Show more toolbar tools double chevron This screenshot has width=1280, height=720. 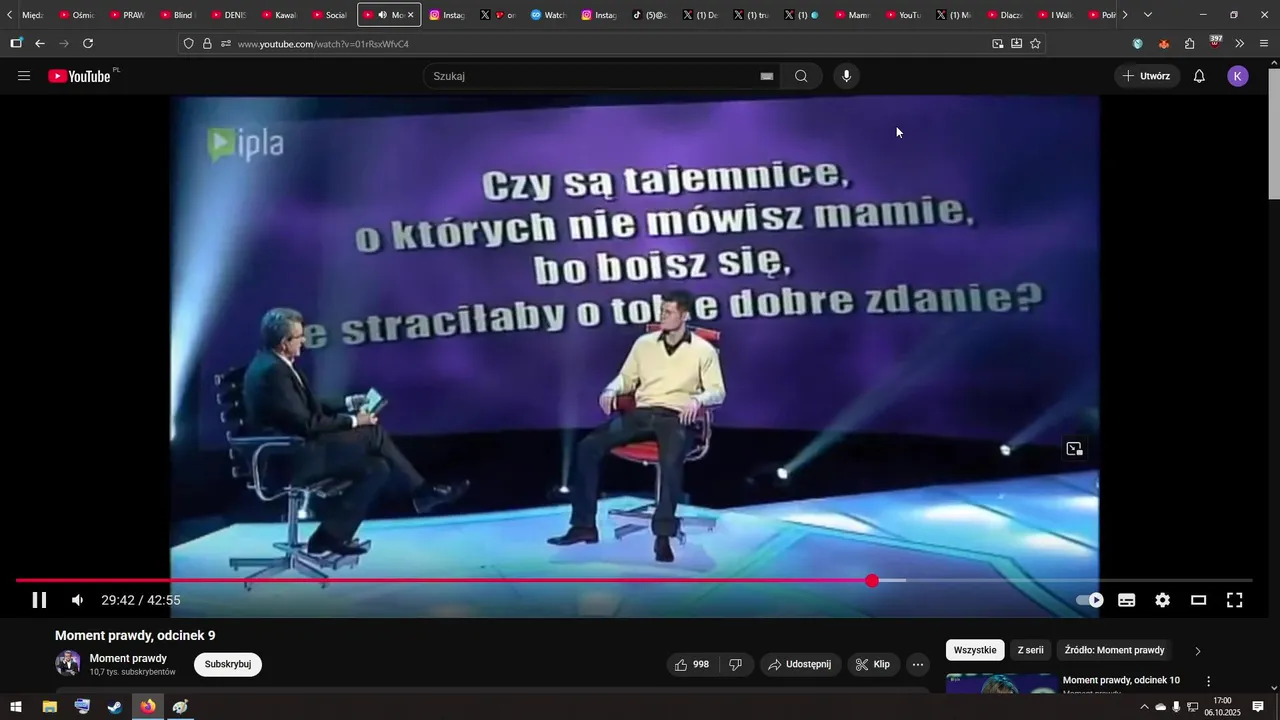pyautogui.click(x=1240, y=44)
